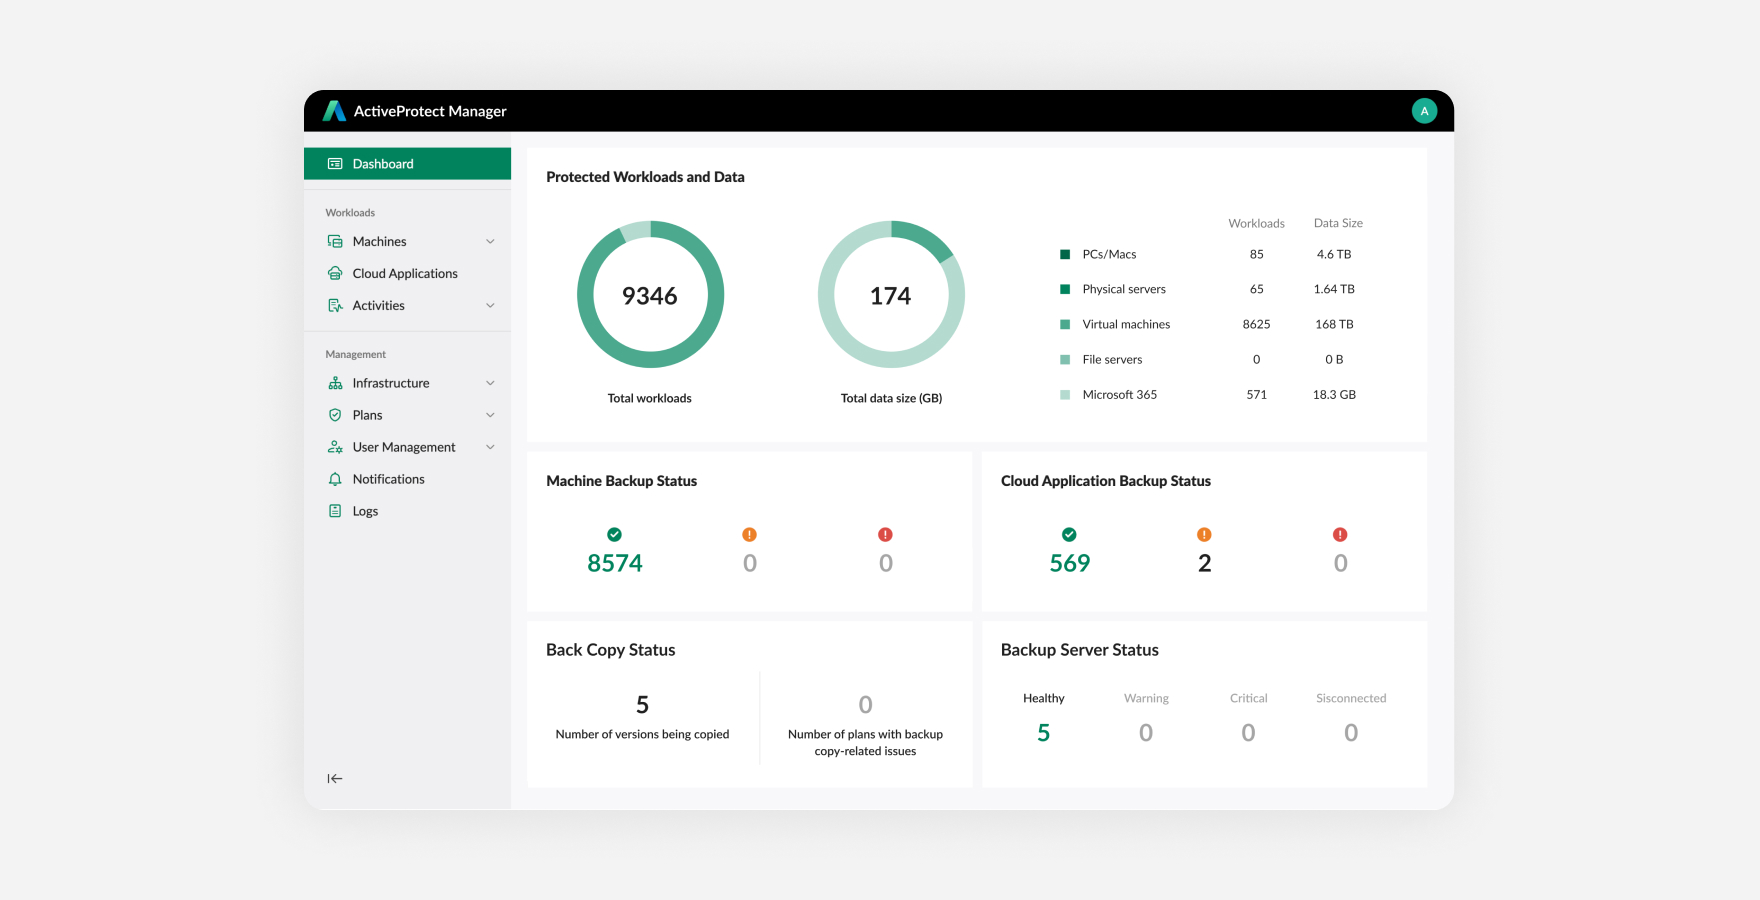Click the Total workloads donut chart
1760x900 pixels.
650,295
